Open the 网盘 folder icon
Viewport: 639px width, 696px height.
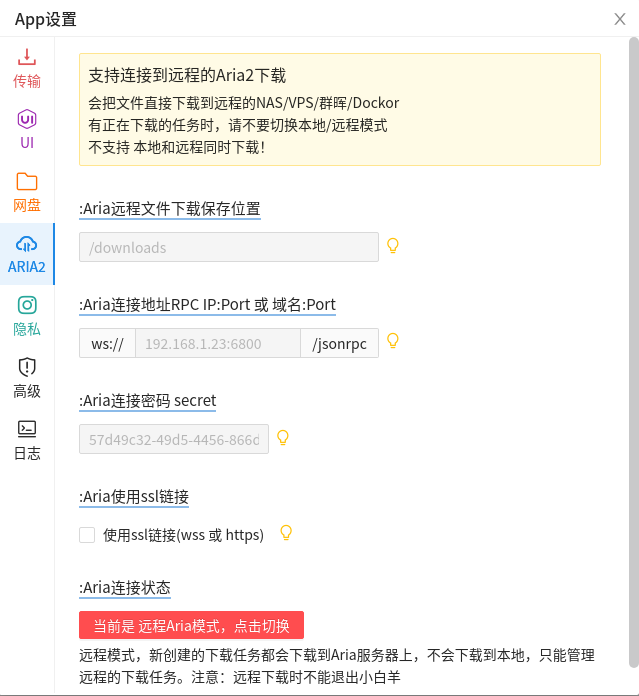(x=27, y=183)
